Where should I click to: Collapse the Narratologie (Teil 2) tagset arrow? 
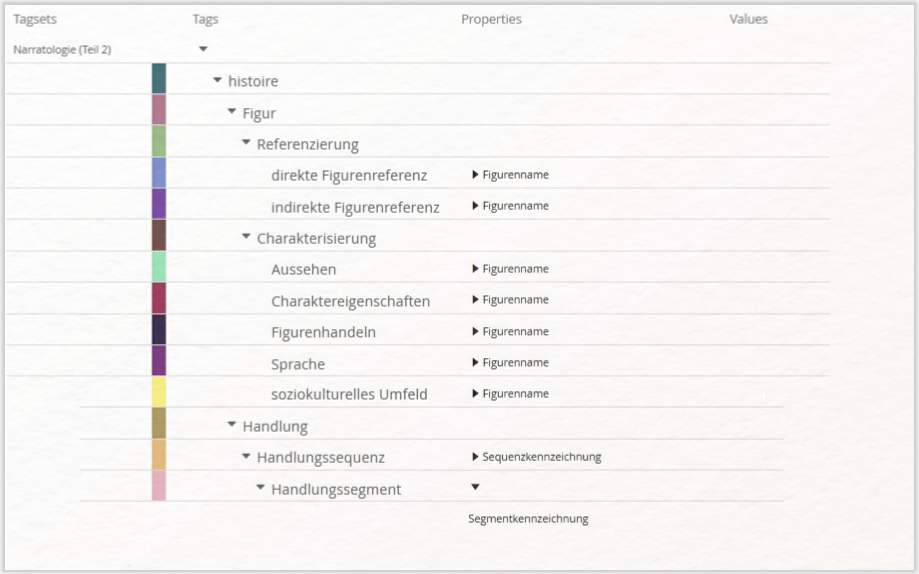pos(203,49)
